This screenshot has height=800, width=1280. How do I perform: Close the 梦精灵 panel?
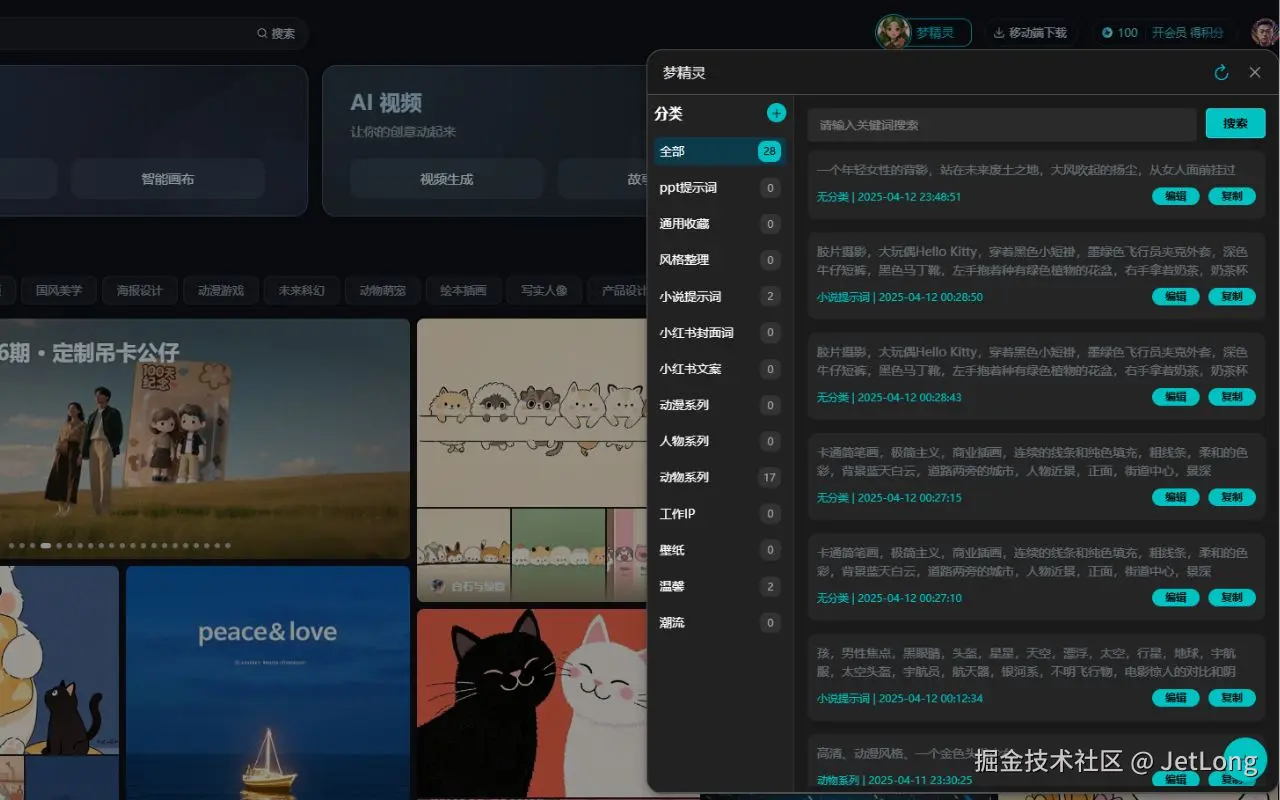(1255, 73)
